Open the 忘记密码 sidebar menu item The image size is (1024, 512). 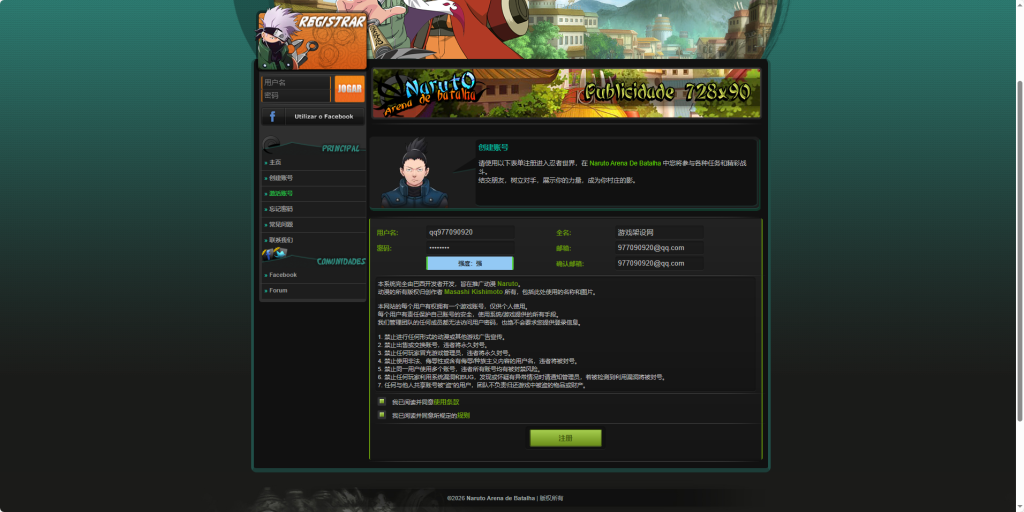[281, 209]
